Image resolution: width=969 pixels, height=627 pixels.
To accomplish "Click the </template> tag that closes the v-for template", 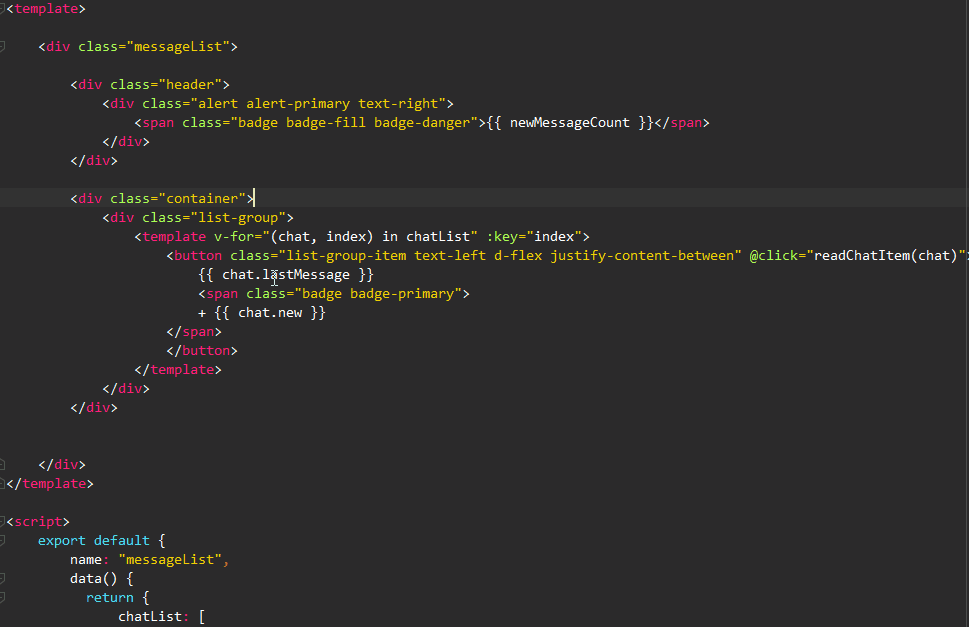I will (178, 370).
